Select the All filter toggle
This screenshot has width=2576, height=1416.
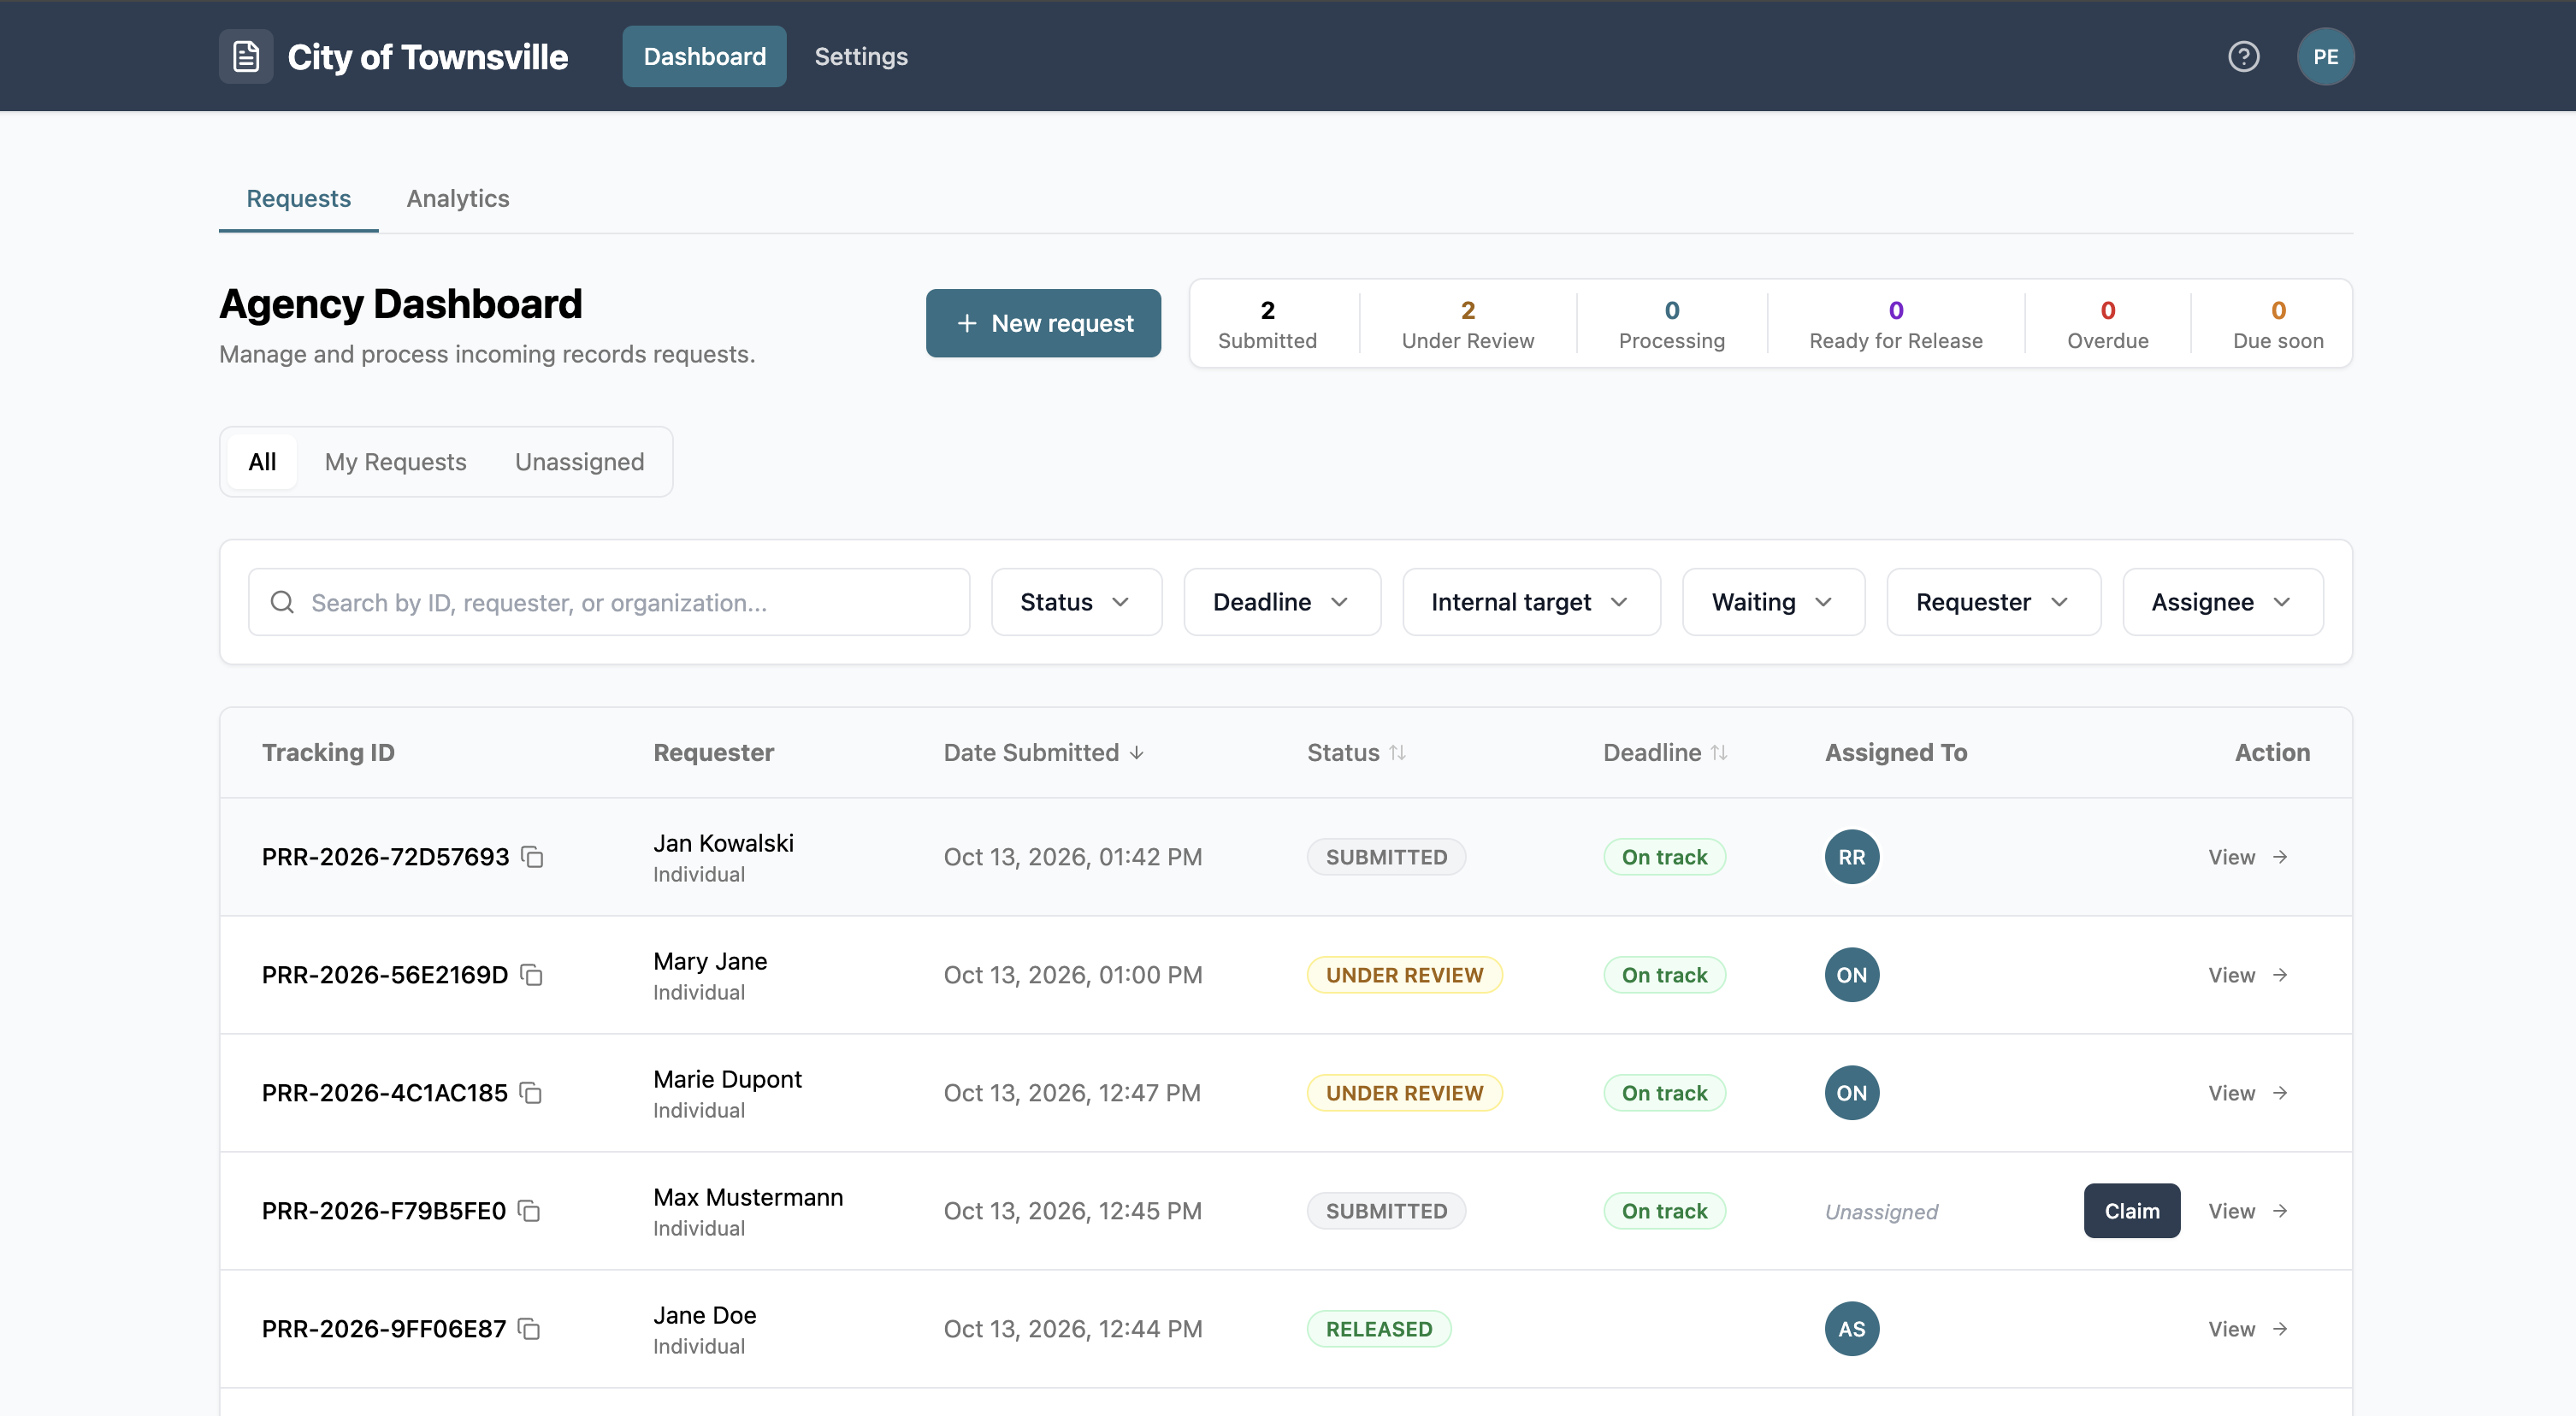262,462
